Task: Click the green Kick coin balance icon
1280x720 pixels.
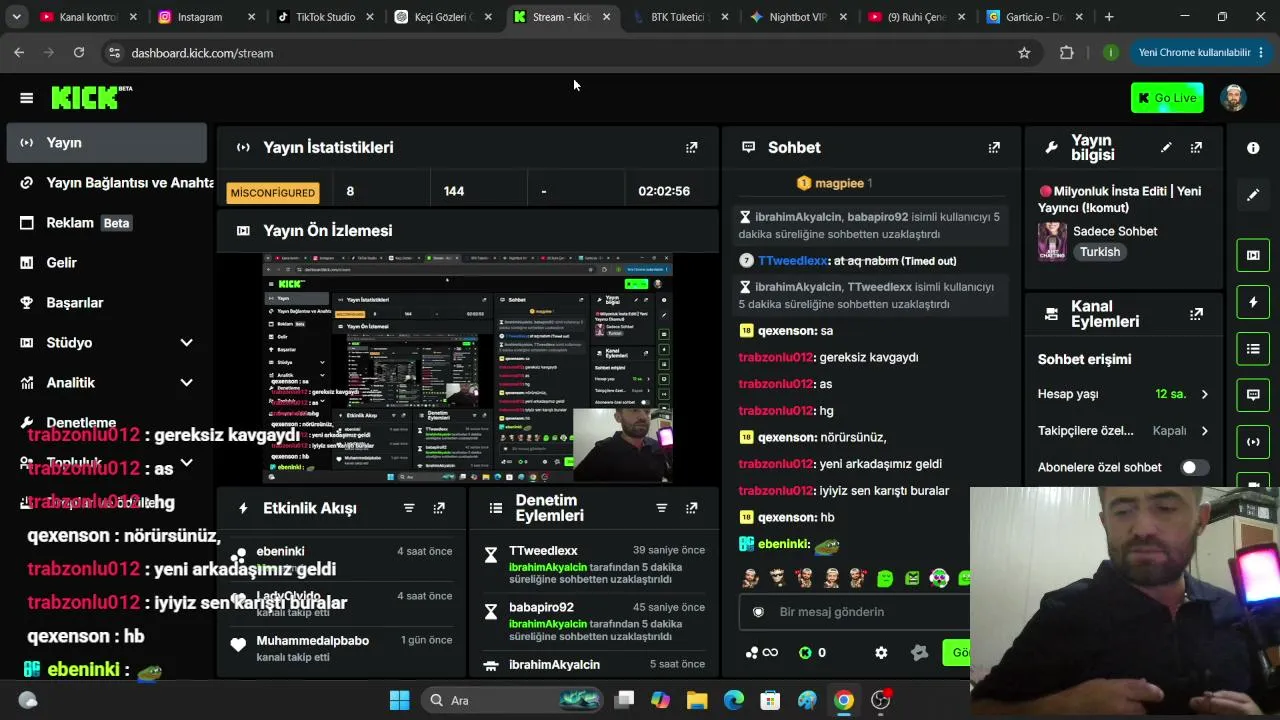Action: tap(805, 653)
